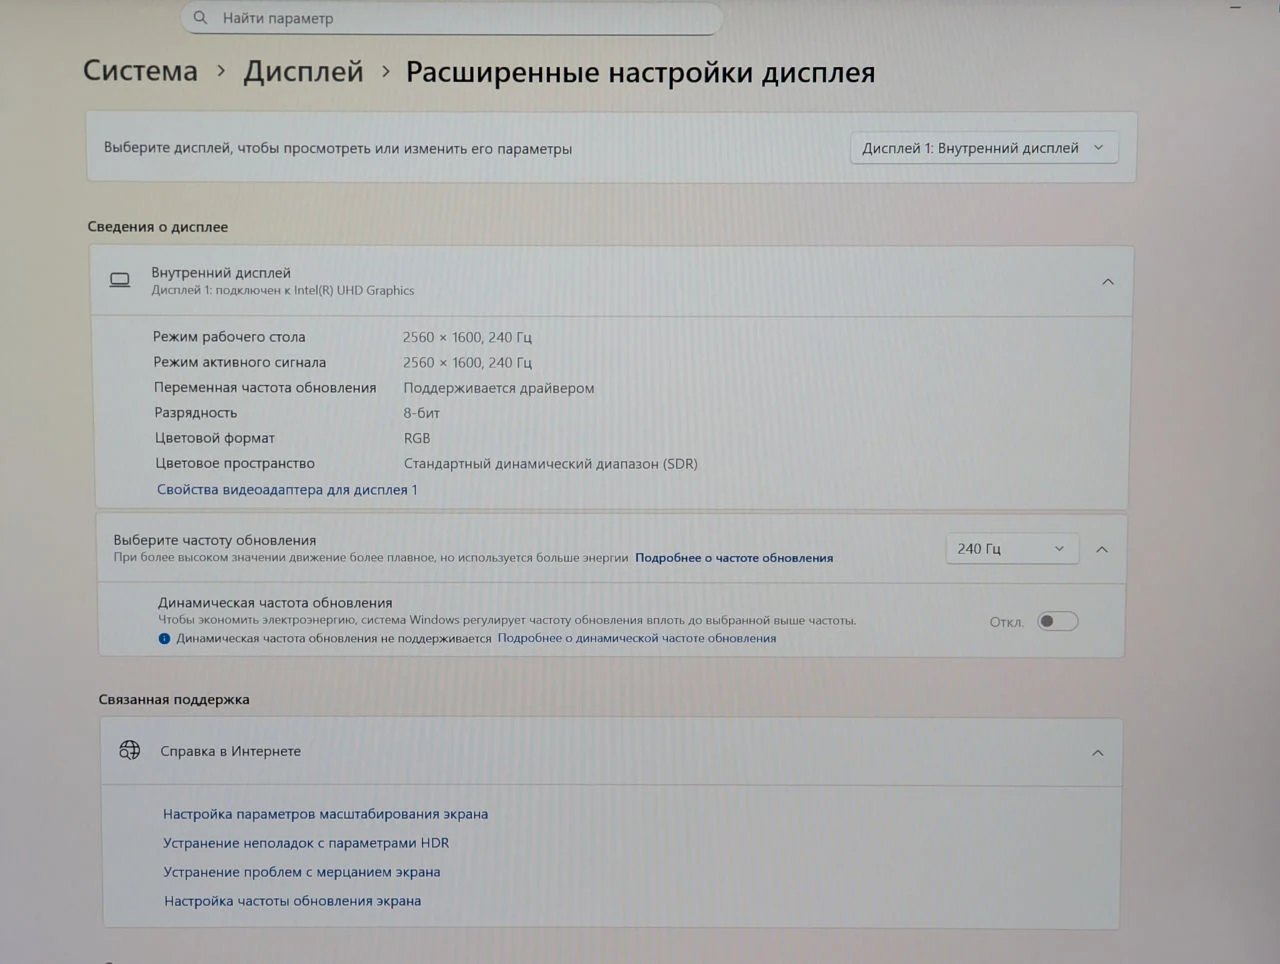The height and width of the screenshot is (964, 1280).
Task: Click the RGB color format value
Action: [x=417, y=438]
